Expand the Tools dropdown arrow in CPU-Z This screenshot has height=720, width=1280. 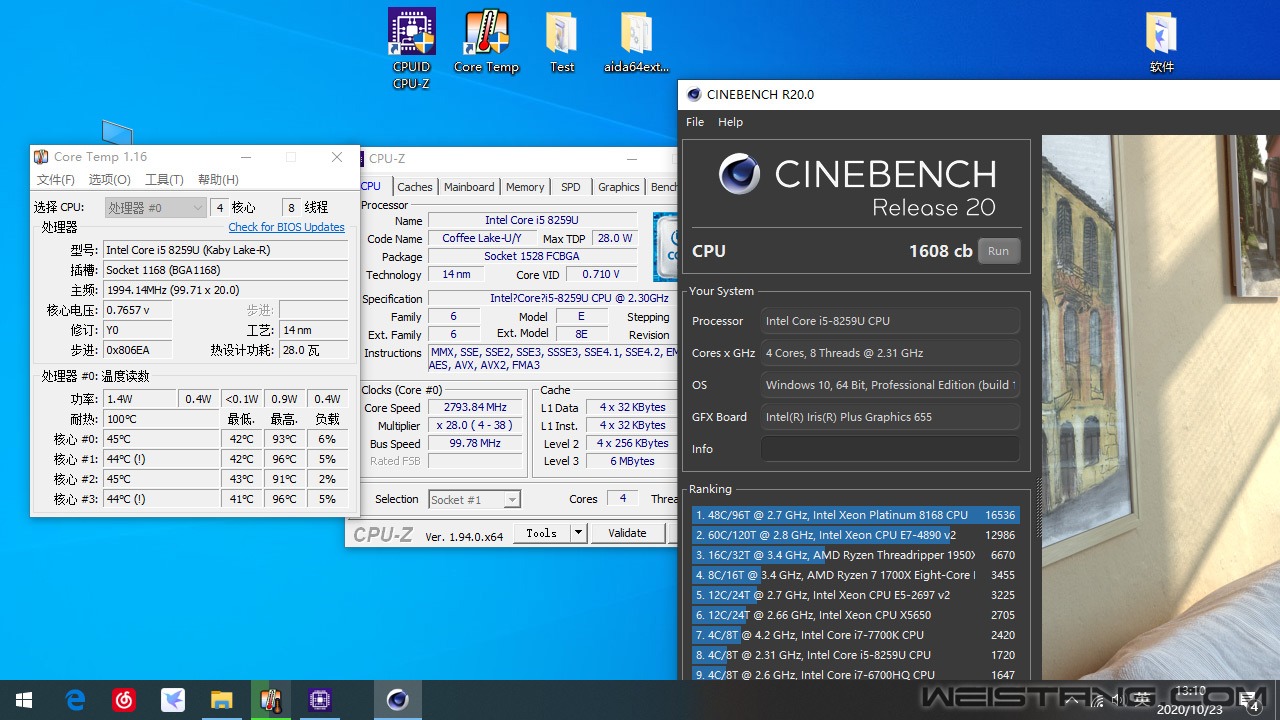578,533
